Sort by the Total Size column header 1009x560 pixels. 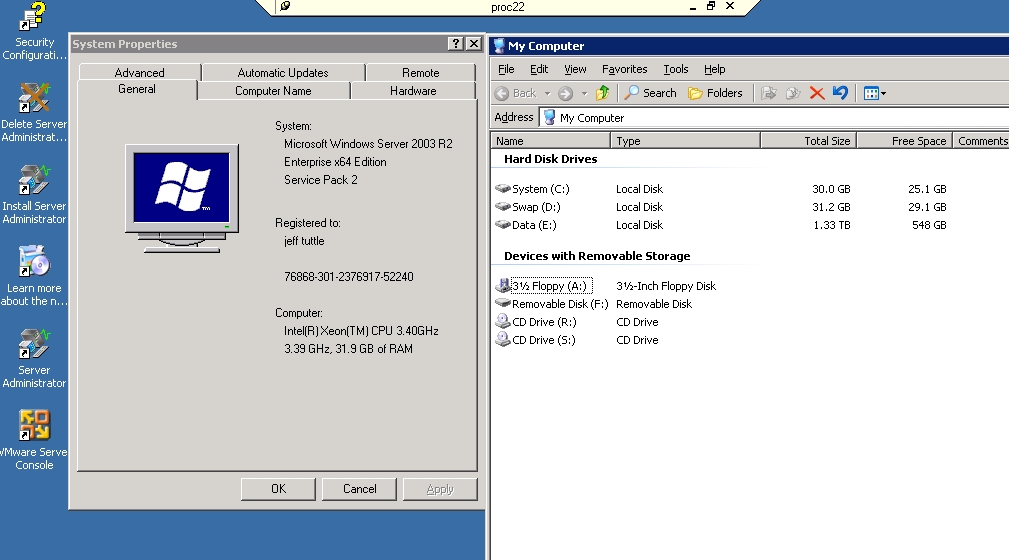click(x=808, y=141)
